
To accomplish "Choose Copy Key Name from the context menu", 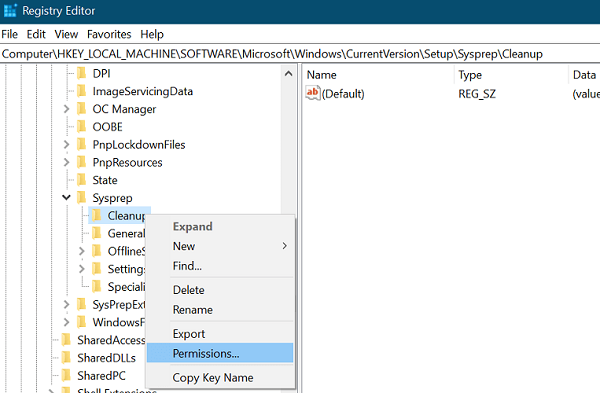I will tap(220, 378).
